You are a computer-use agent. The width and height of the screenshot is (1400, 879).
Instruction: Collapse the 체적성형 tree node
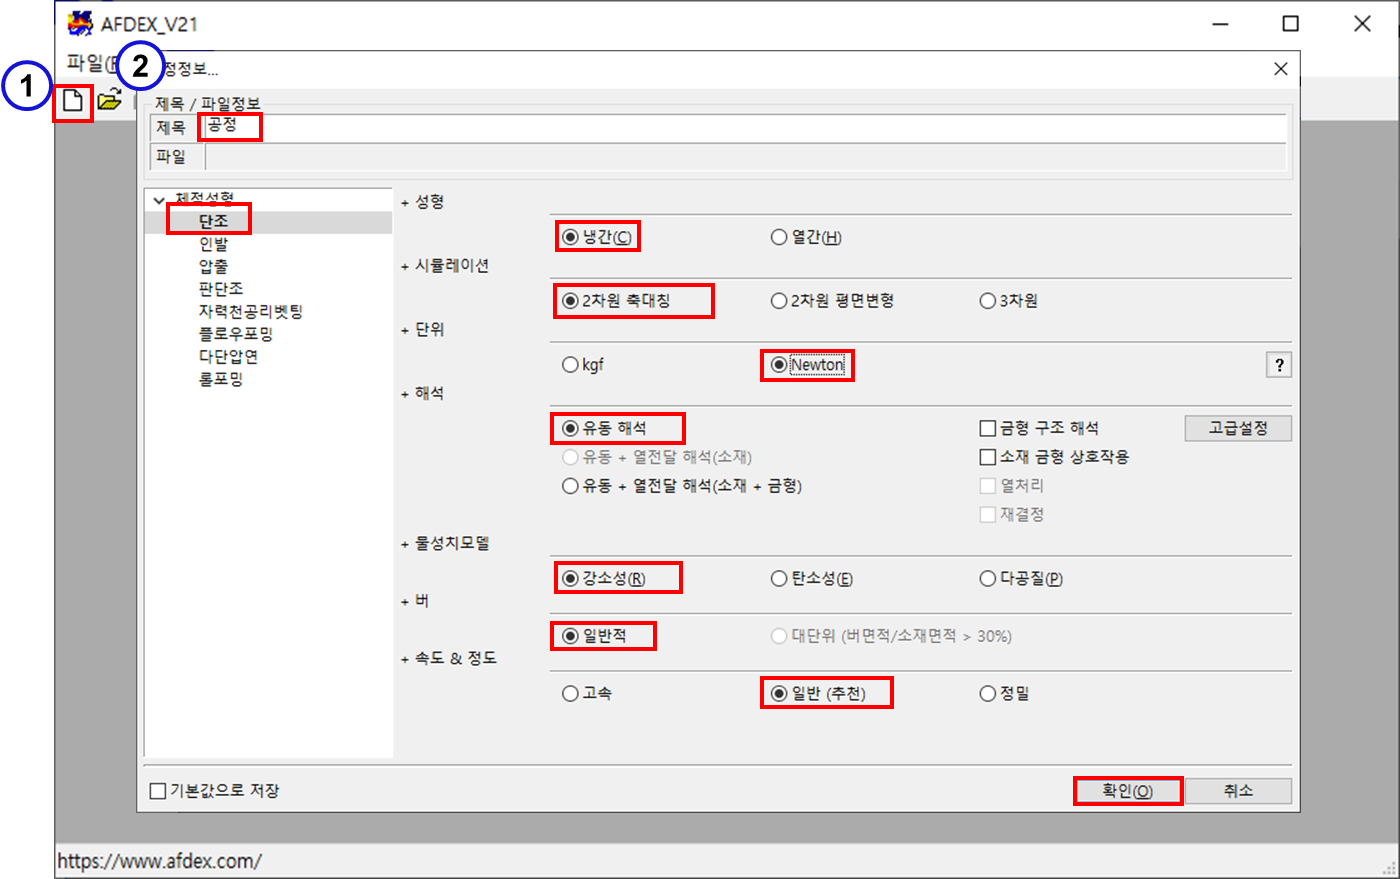coord(159,200)
